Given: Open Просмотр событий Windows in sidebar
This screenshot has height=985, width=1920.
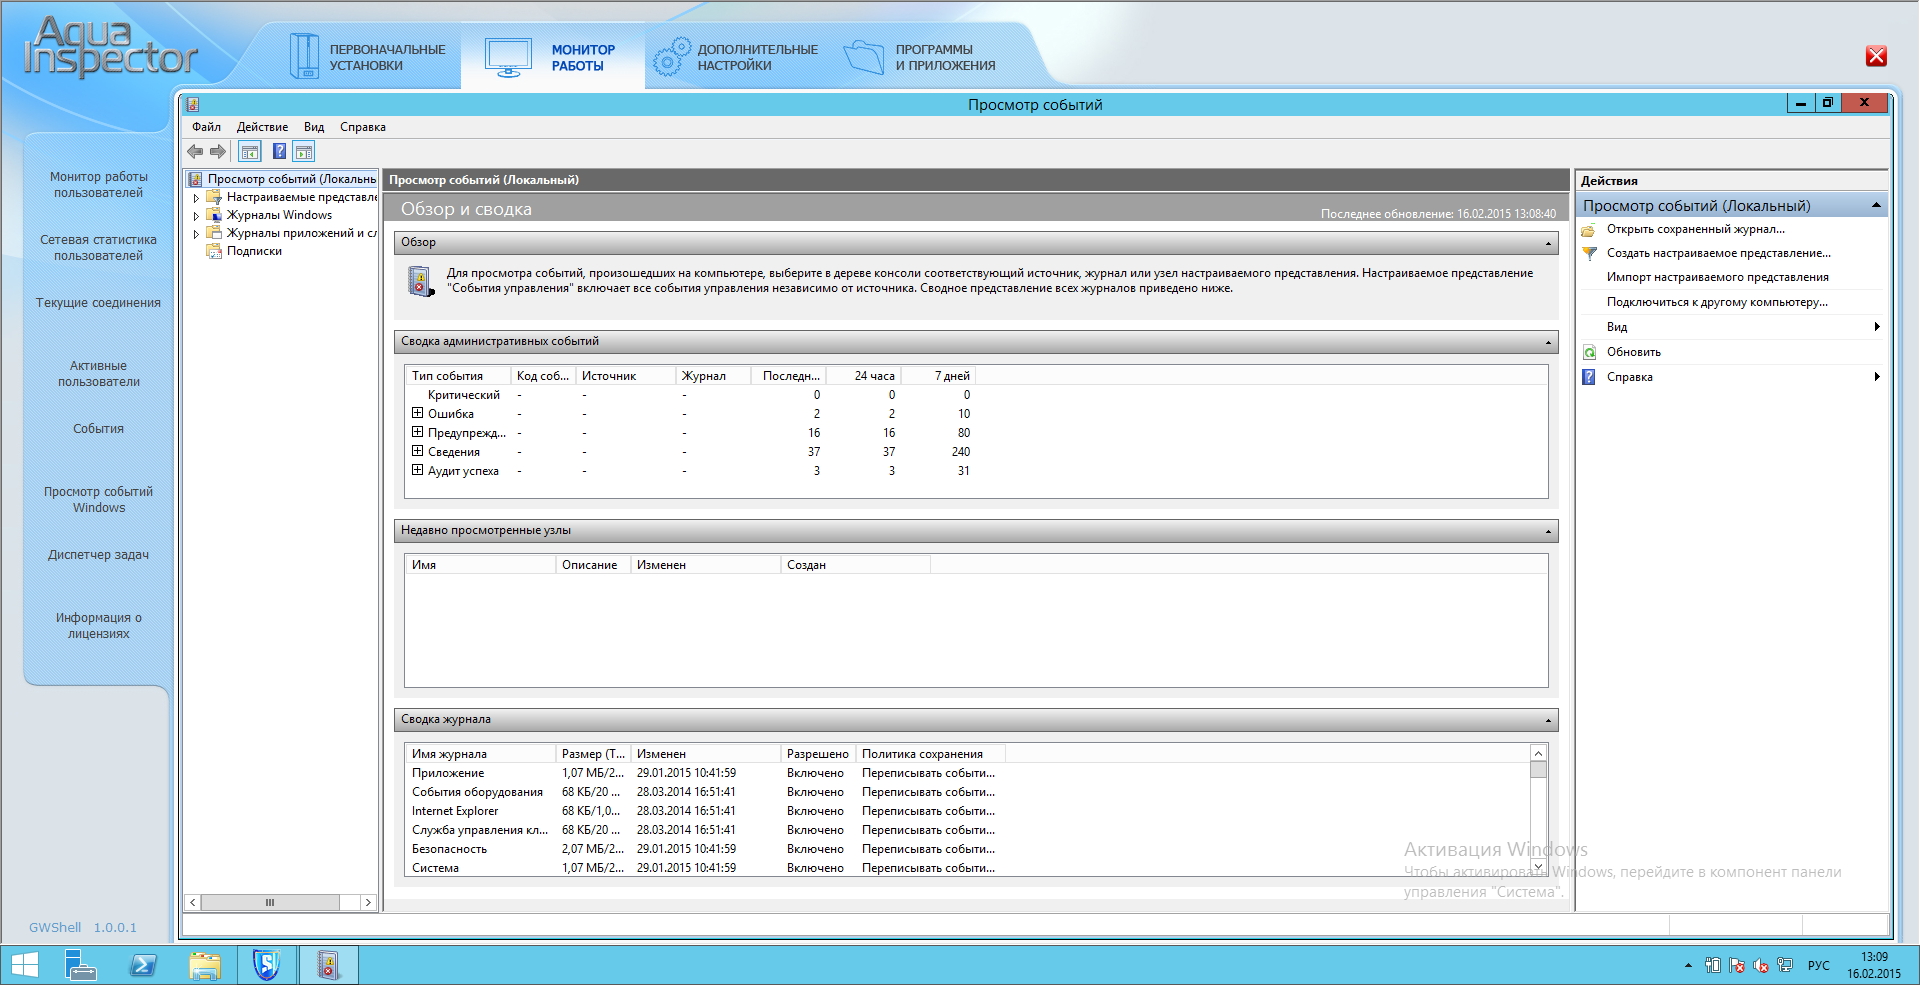Looking at the screenshot, I should point(99,500).
